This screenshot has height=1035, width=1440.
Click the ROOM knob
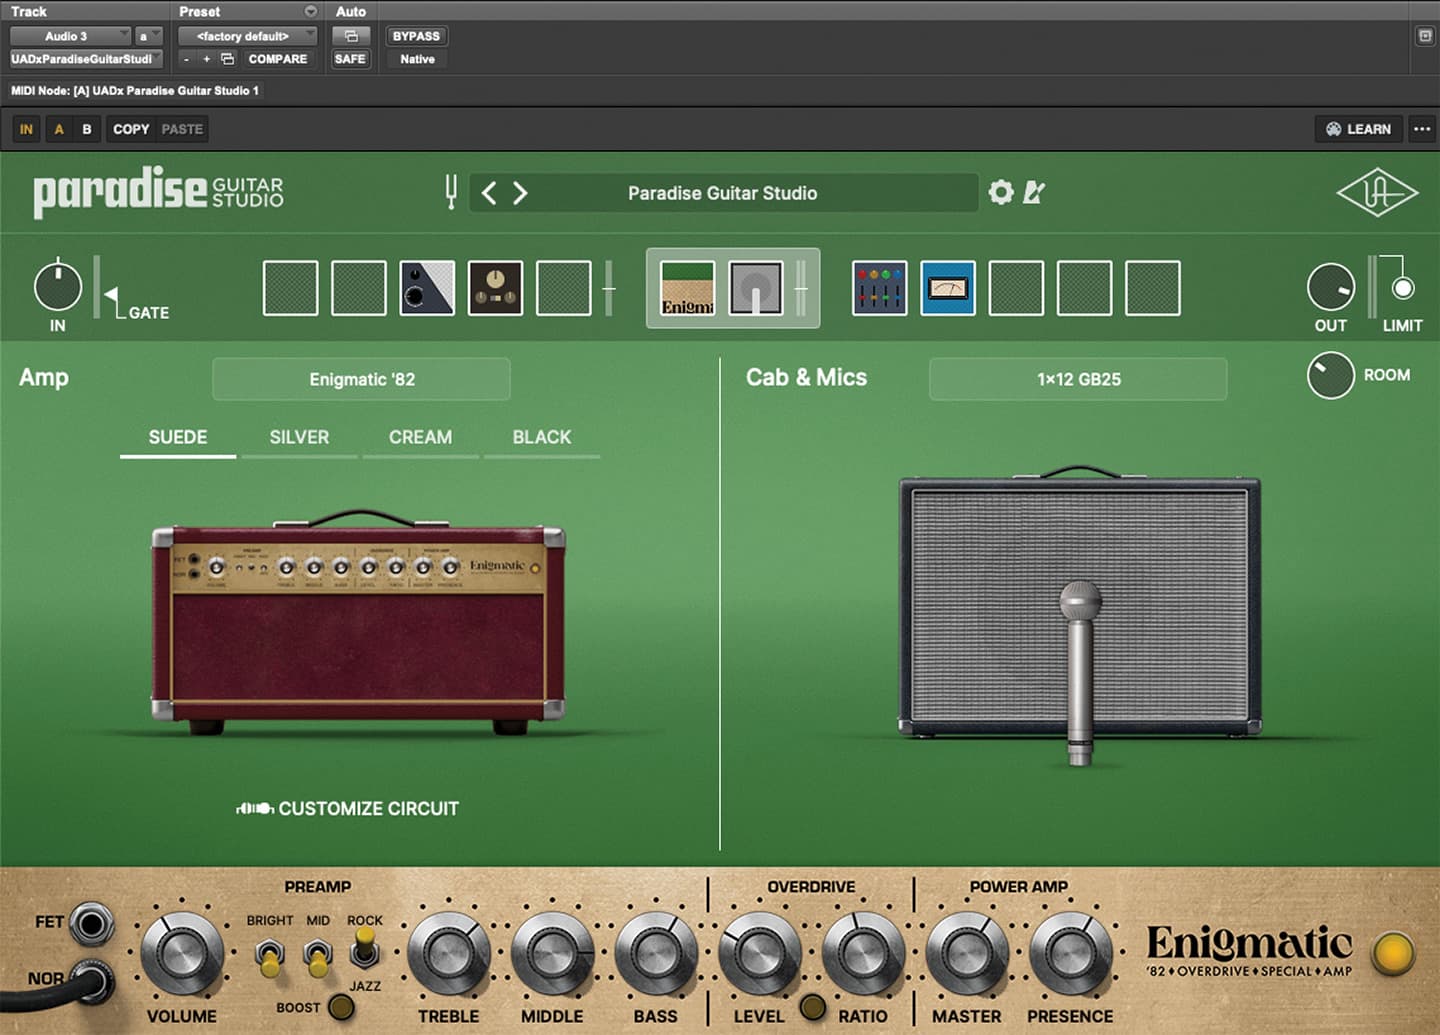1331,375
